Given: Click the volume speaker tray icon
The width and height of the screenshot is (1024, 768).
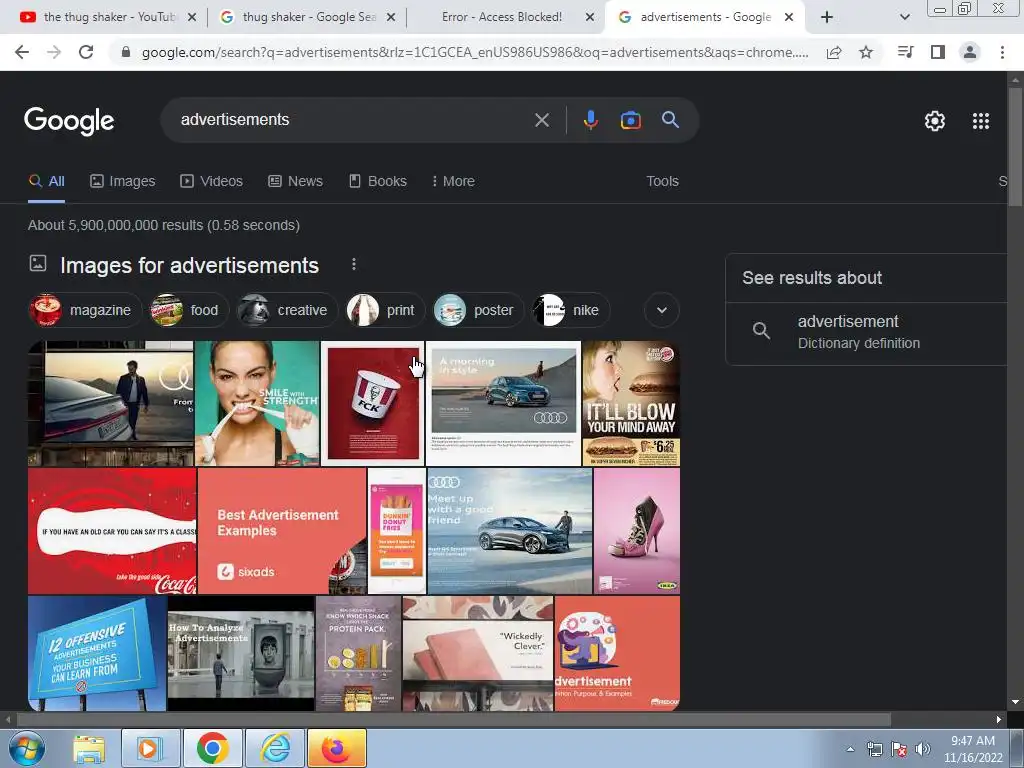Looking at the screenshot, I should tap(923, 748).
